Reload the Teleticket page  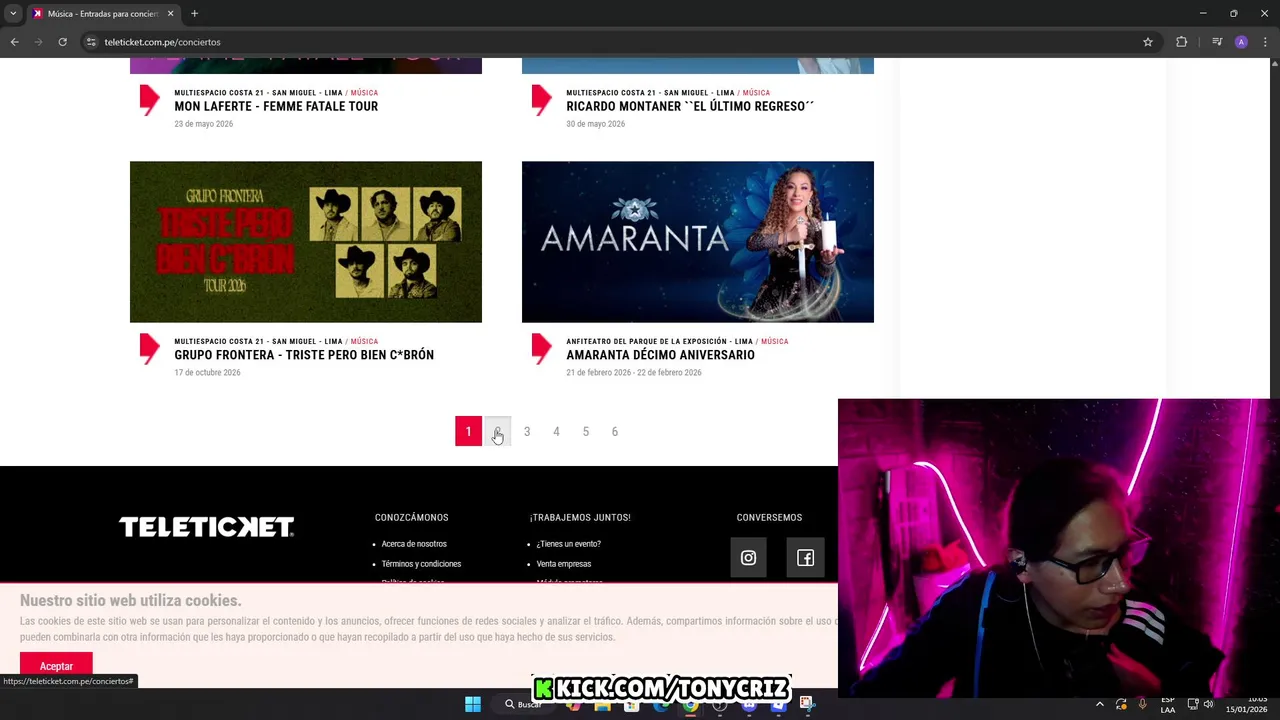(62, 42)
